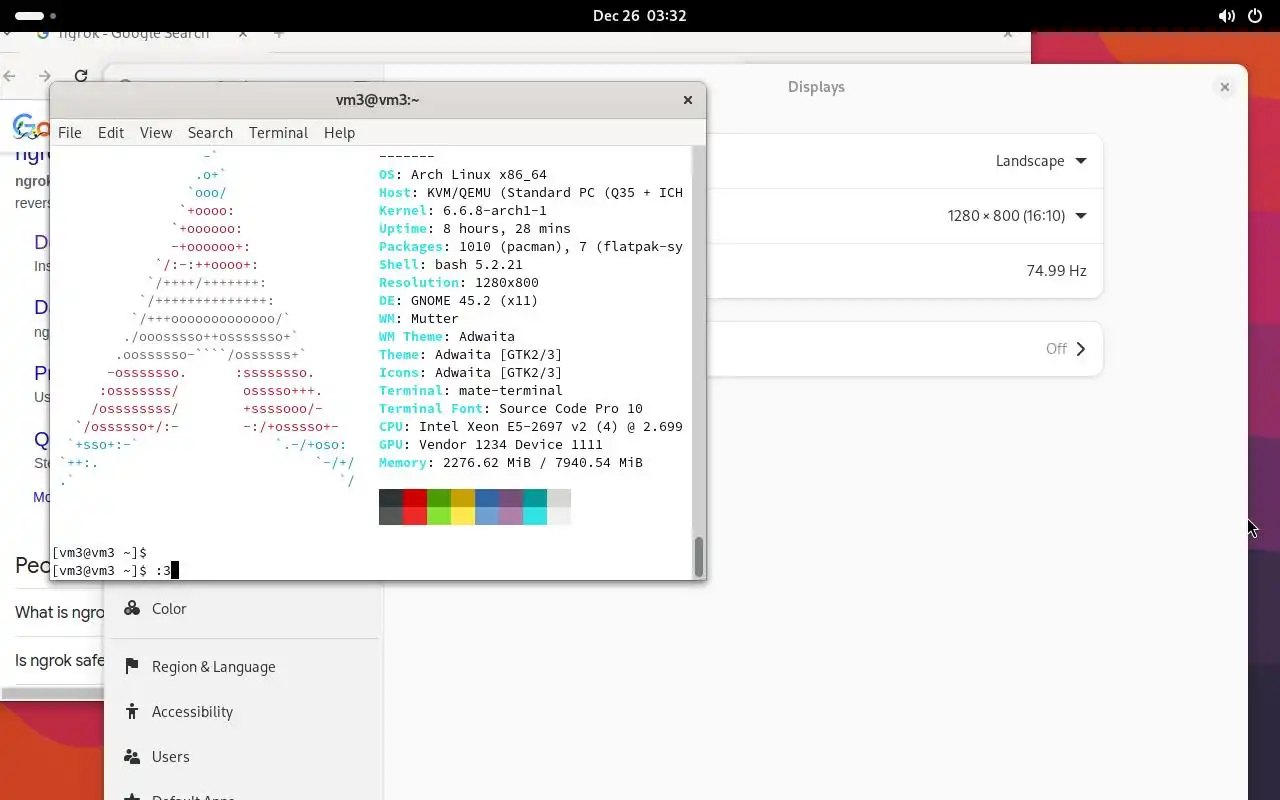
Task: Click the dark green block in neofetch palette
Action: point(439,498)
